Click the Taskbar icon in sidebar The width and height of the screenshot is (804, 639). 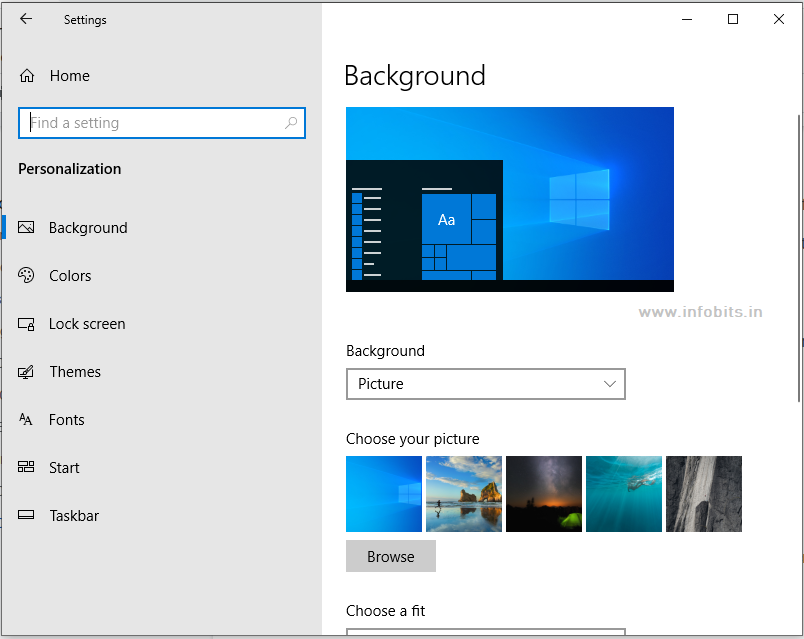pyautogui.click(x=27, y=516)
